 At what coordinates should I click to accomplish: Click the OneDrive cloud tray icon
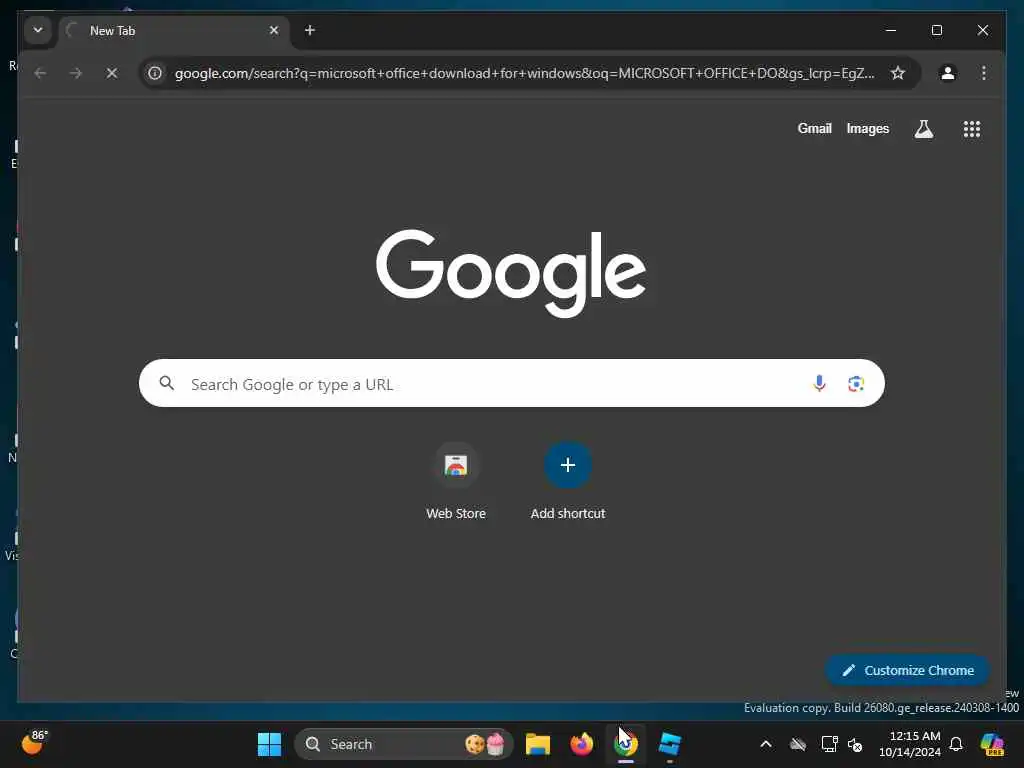pyautogui.click(x=797, y=744)
